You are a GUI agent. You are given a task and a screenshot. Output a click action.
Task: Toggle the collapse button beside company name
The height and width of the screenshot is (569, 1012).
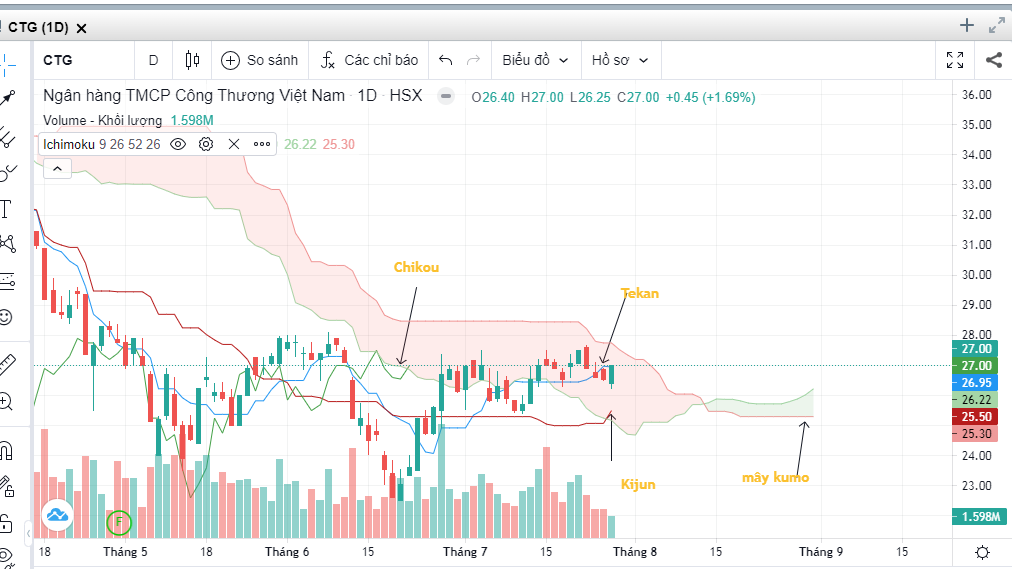click(x=445, y=96)
